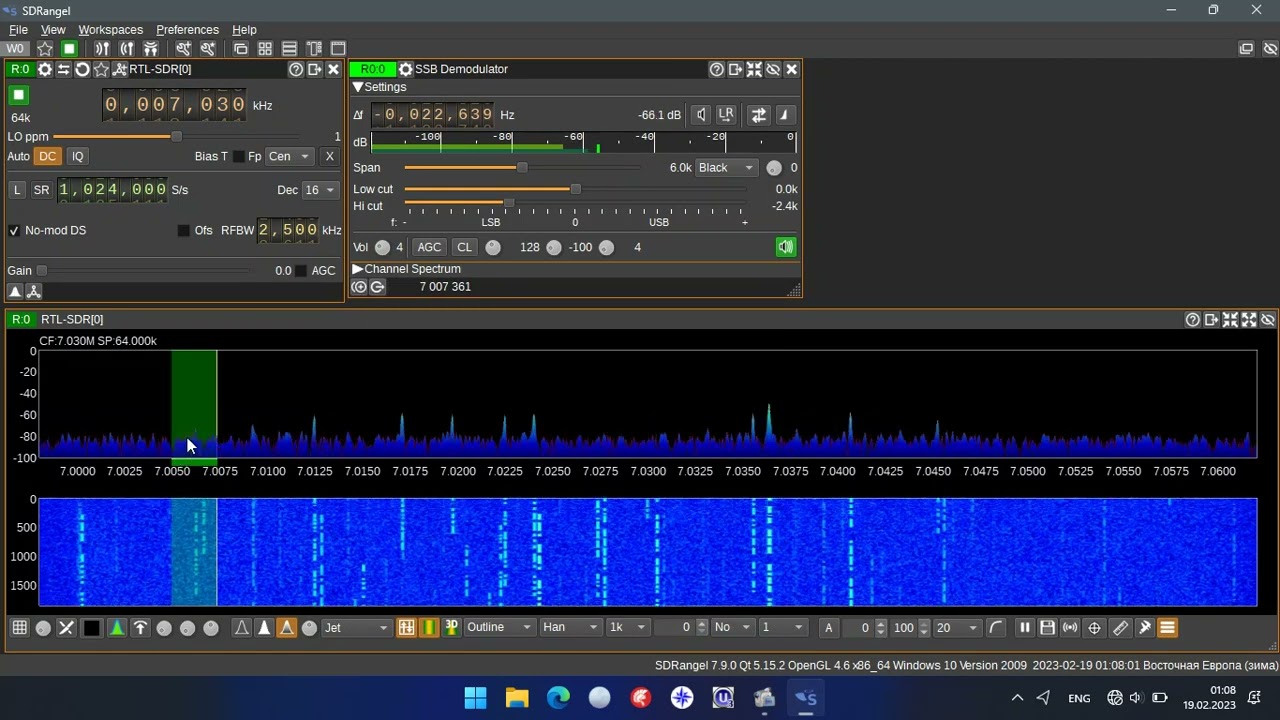Open File Explorer from the taskbar
The width and height of the screenshot is (1280, 720).
(517, 698)
